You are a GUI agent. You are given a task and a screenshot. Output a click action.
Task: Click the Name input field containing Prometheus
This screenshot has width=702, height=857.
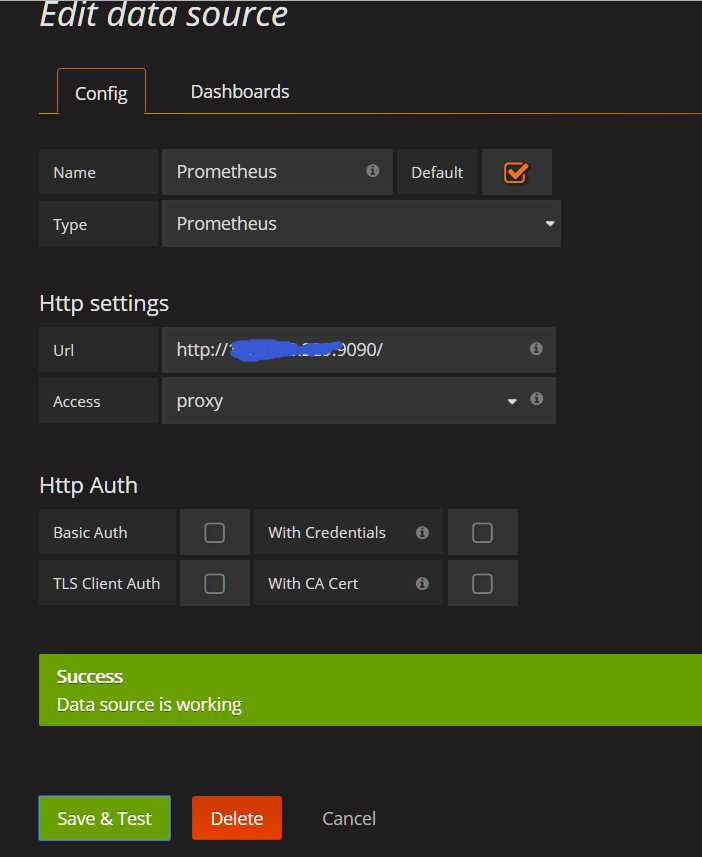click(x=277, y=172)
